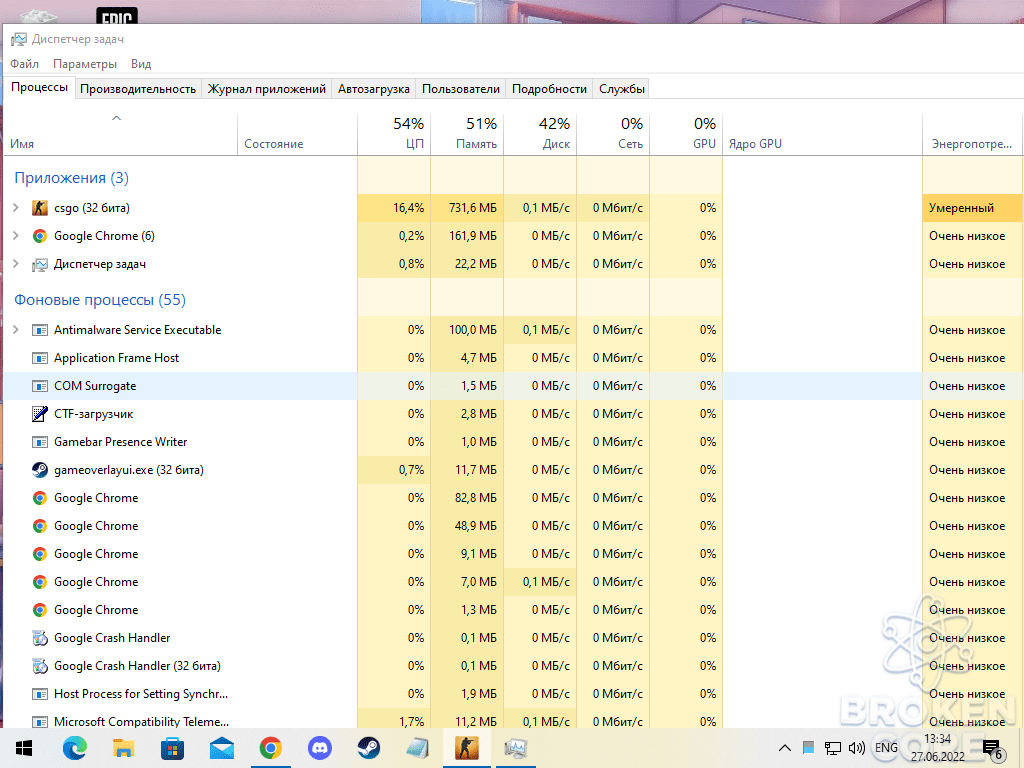Click the csgo process icon

pos(40,208)
